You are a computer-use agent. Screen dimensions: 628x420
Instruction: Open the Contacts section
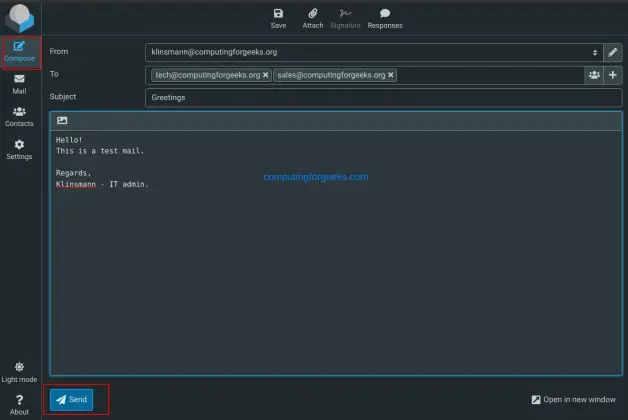click(19, 116)
